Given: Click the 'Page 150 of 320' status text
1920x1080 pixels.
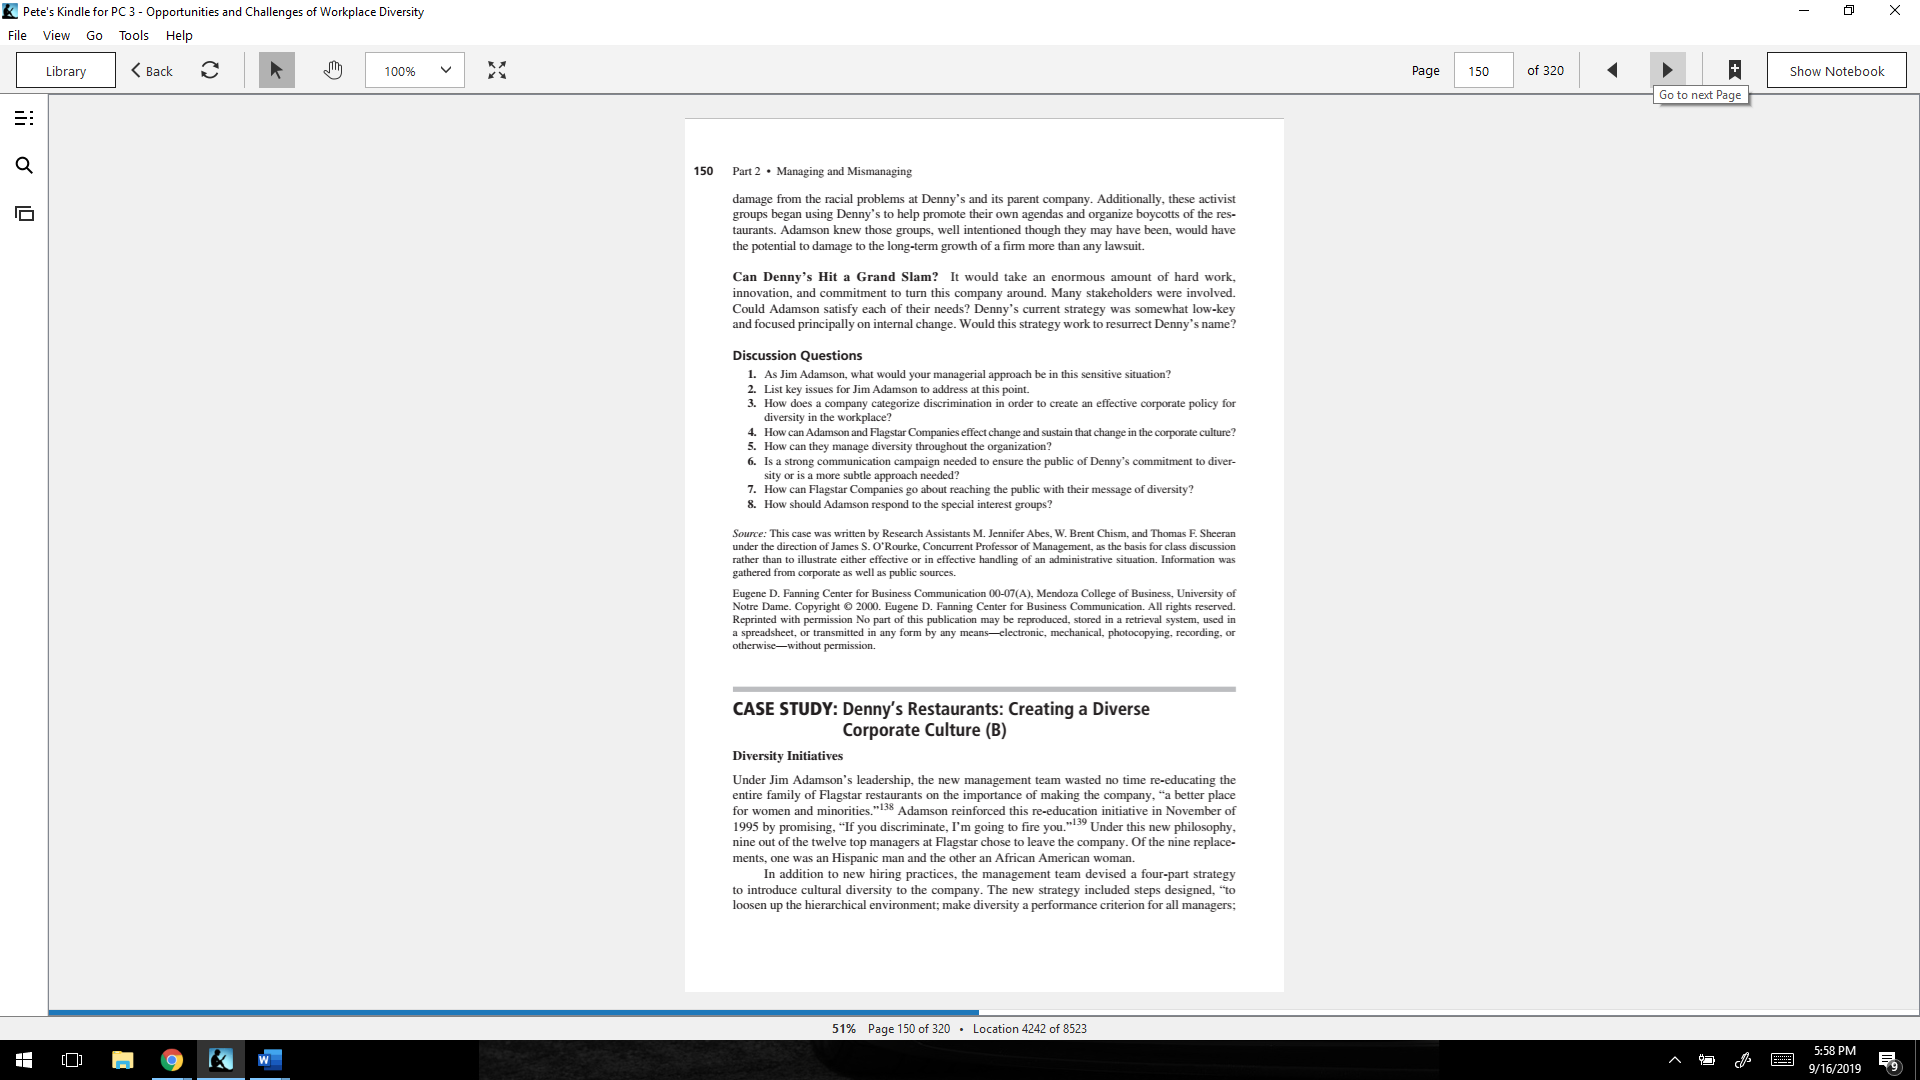Looking at the screenshot, I should tap(909, 1028).
